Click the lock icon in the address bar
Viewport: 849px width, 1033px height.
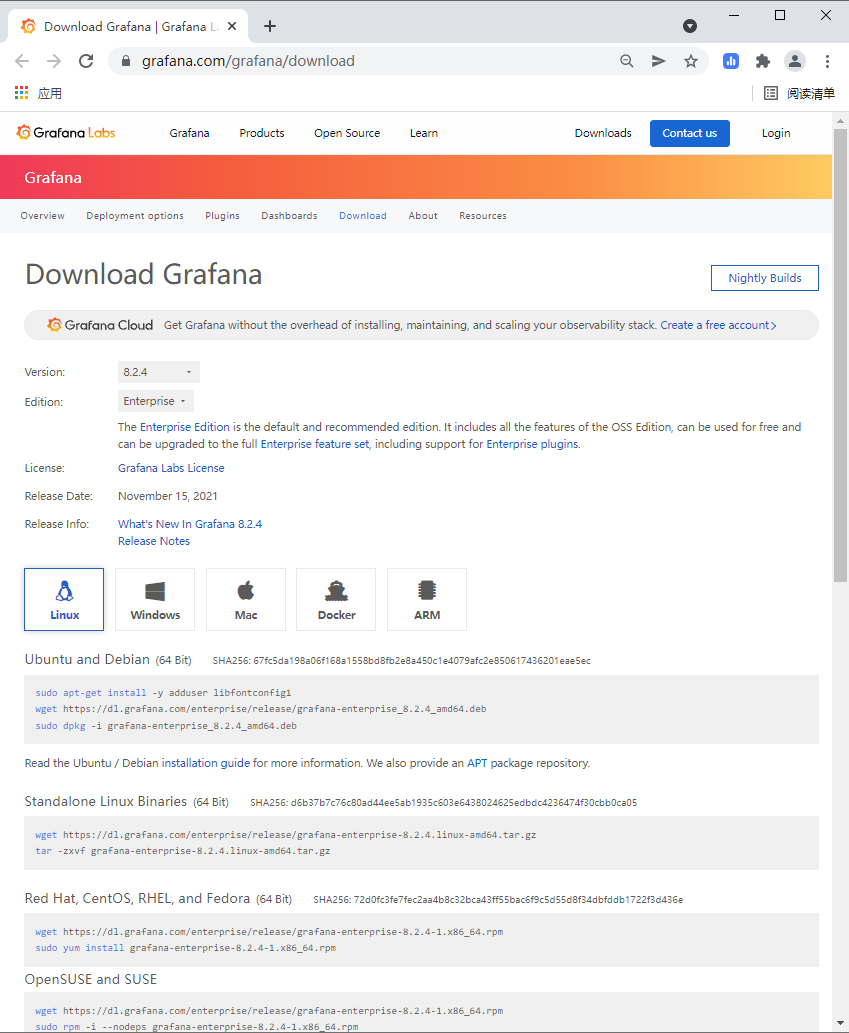click(125, 61)
